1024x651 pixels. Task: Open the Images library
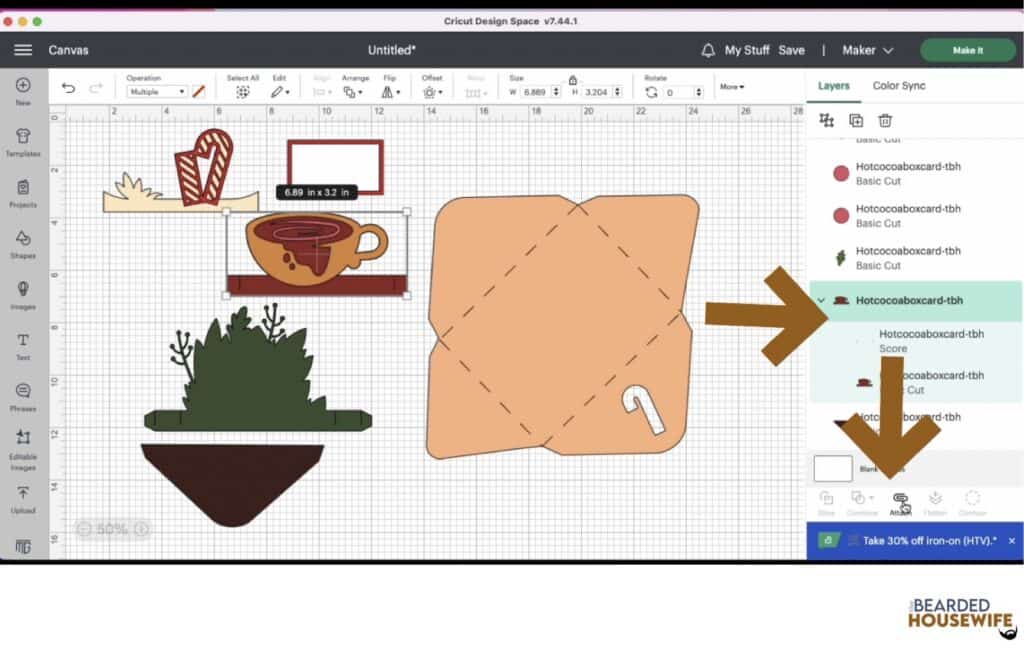23,294
